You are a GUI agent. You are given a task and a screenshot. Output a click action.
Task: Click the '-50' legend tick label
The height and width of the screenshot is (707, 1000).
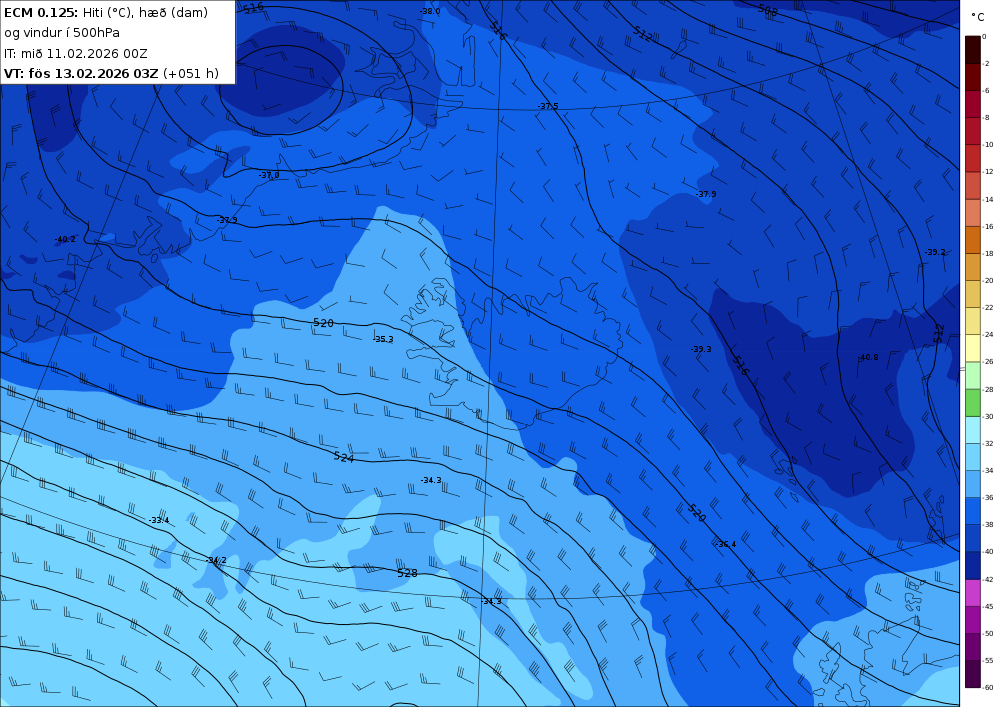[989, 634]
